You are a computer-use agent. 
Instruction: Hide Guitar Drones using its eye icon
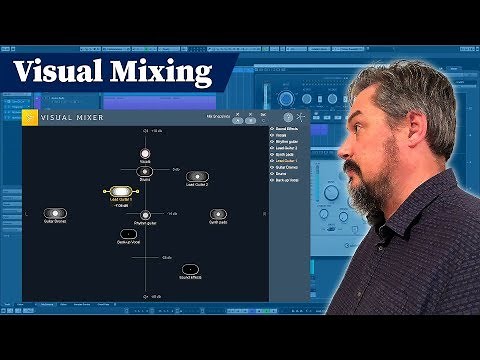point(272,167)
